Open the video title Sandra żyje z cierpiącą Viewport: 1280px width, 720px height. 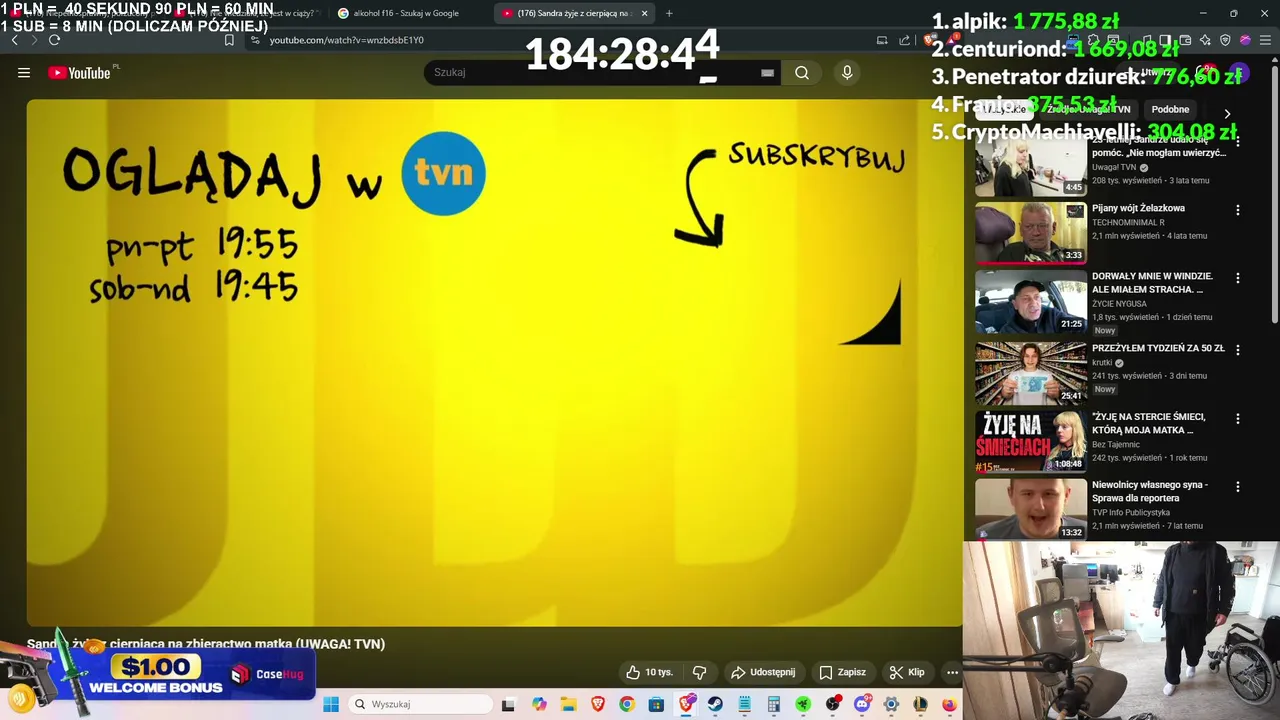coord(206,644)
